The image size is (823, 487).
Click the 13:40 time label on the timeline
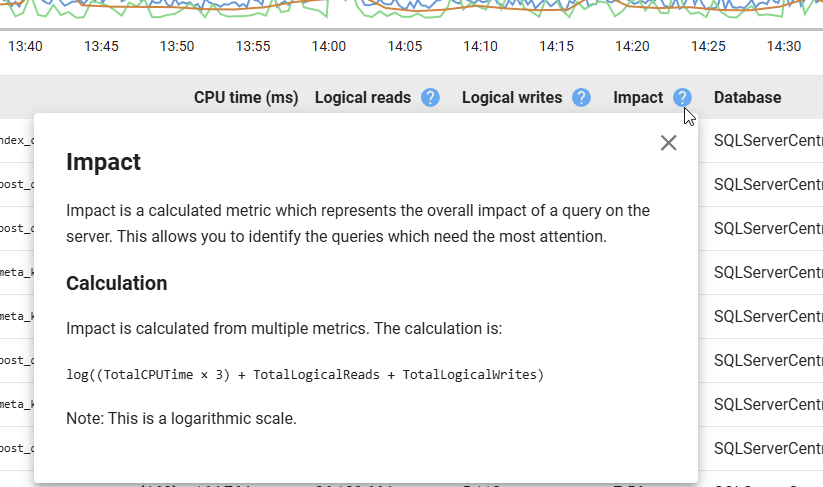point(25,46)
